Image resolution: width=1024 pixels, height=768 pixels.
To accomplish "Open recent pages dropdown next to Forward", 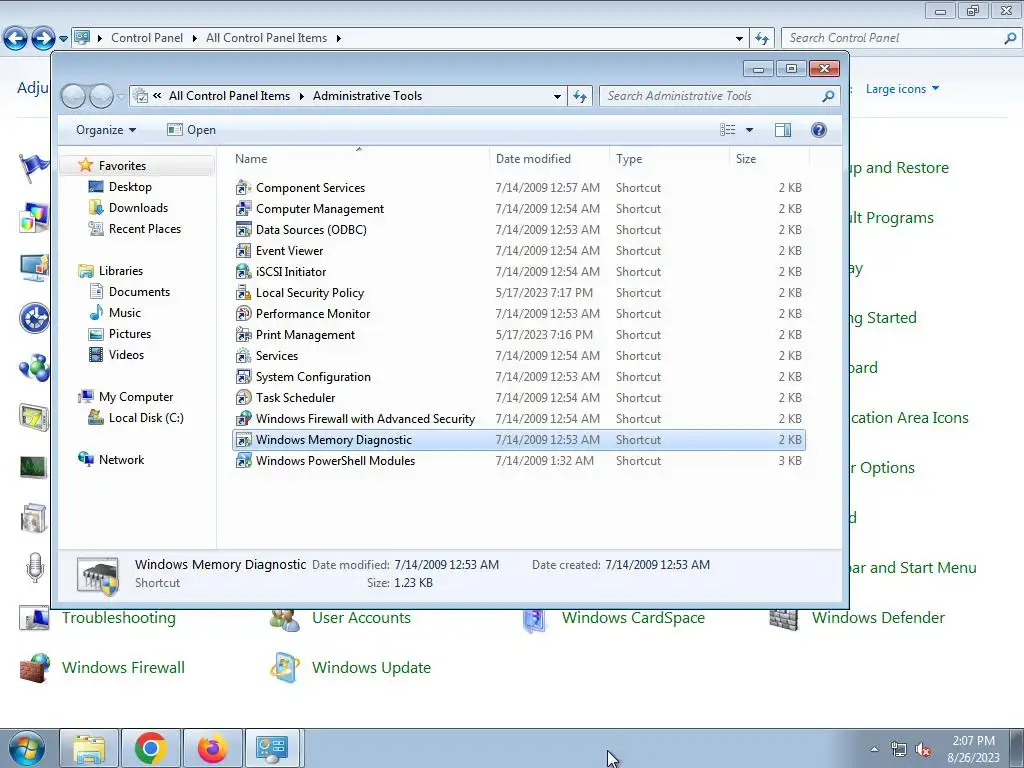I will pyautogui.click(x=63, y=39).
